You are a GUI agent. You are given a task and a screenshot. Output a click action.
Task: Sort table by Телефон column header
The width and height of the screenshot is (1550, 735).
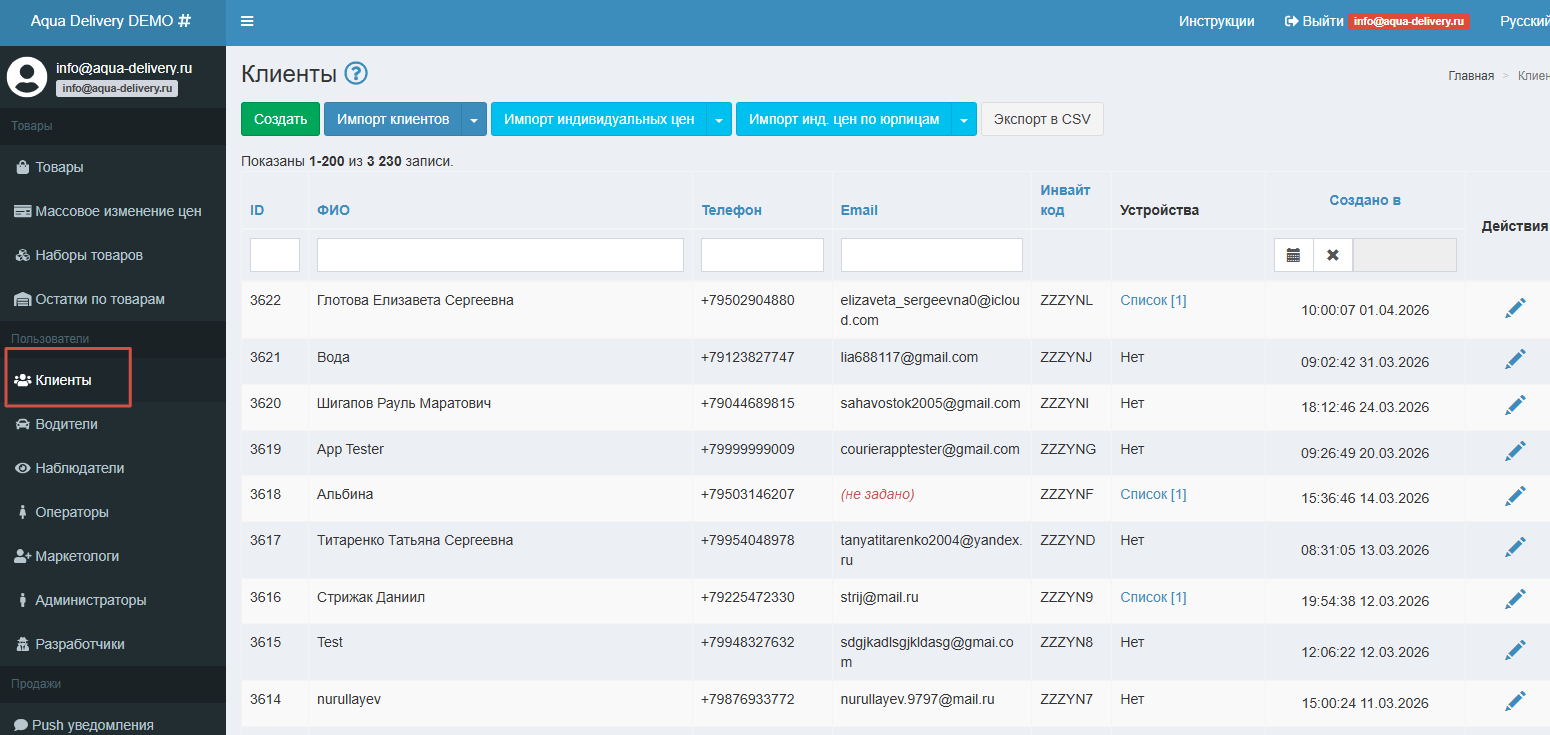(x=731, y=210)
